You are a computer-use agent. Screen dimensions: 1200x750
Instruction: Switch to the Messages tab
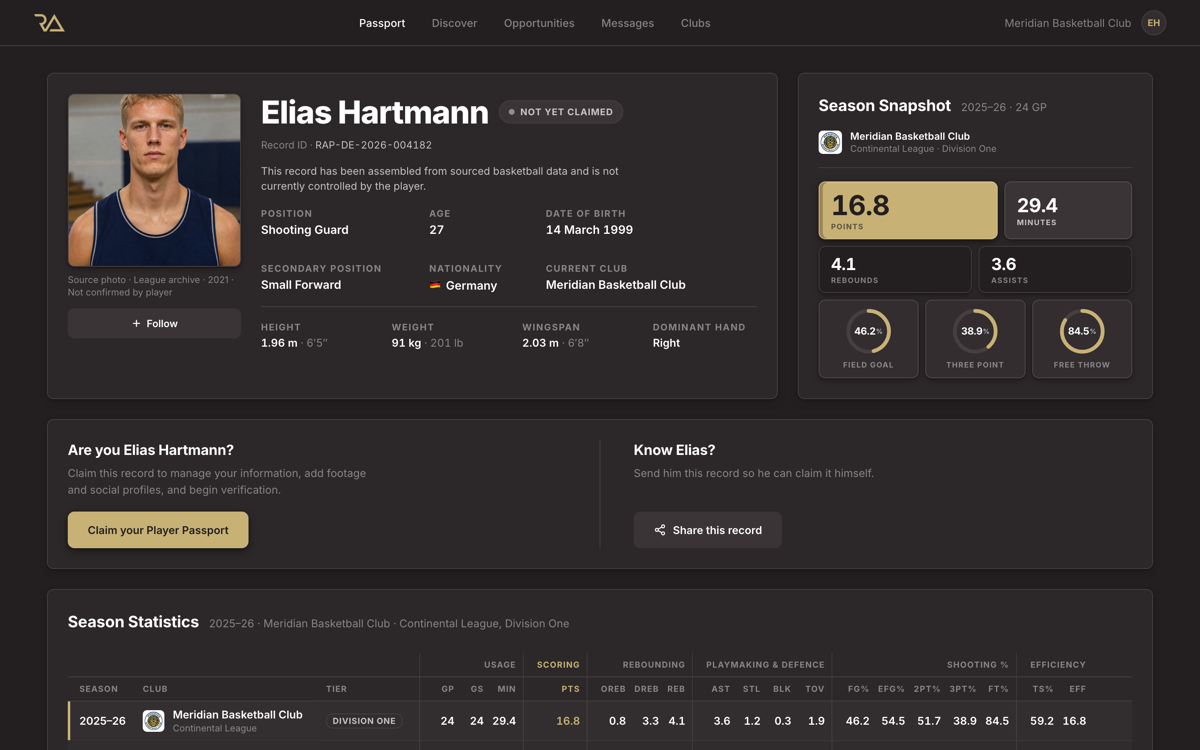coord(628,23)
